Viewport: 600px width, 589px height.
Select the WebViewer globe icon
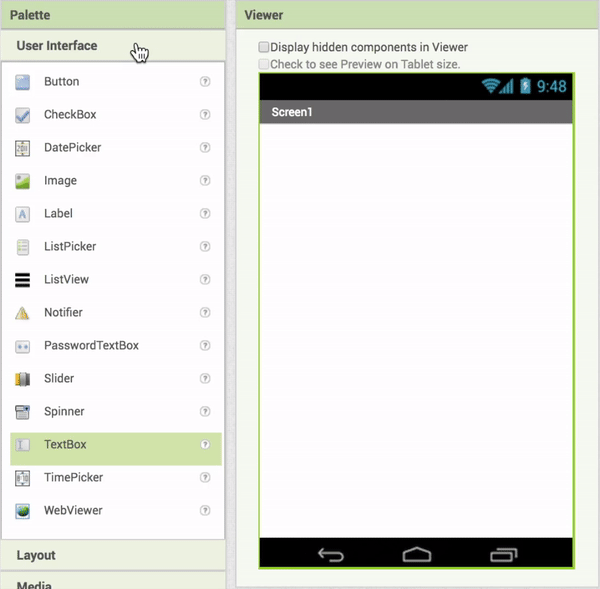pos(23,511)
